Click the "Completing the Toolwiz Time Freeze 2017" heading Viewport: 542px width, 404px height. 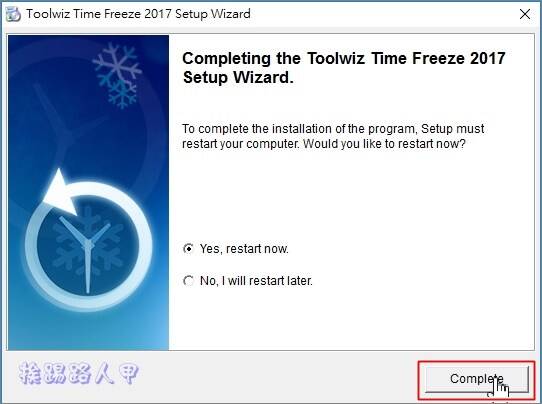pyautogui.click(x=344, y=58)
